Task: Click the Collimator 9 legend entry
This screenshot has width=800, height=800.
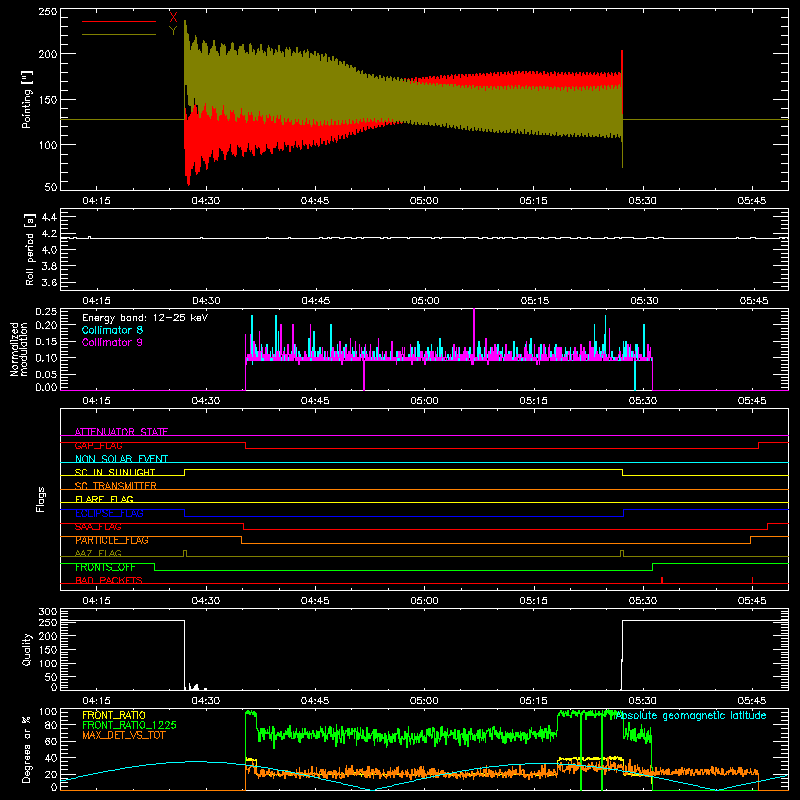Action: (x=112, y=342)
